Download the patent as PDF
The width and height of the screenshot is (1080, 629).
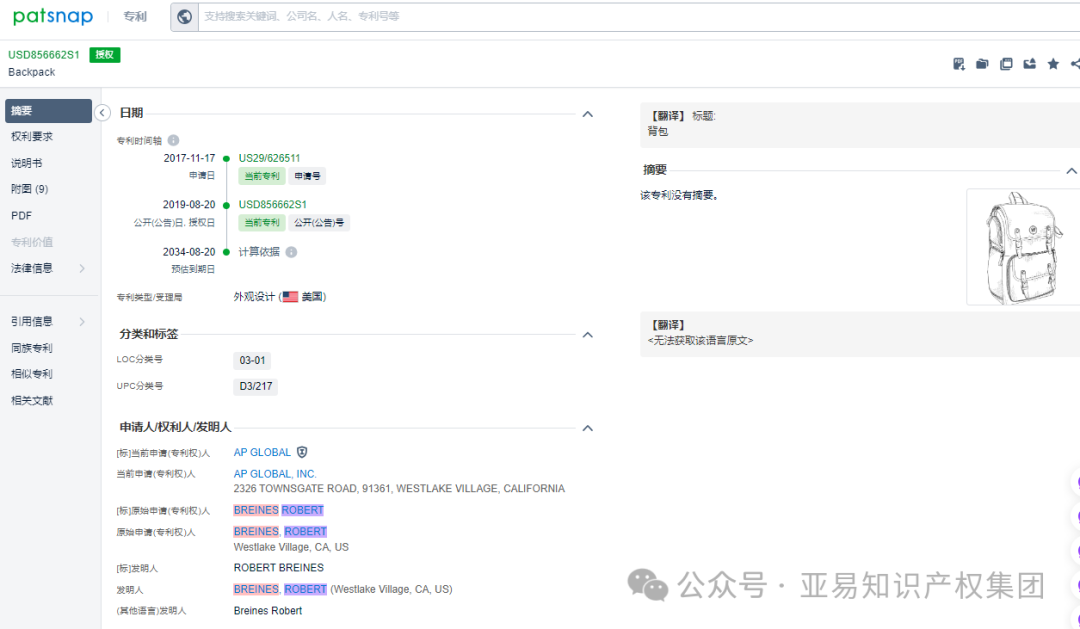(958, 63)
